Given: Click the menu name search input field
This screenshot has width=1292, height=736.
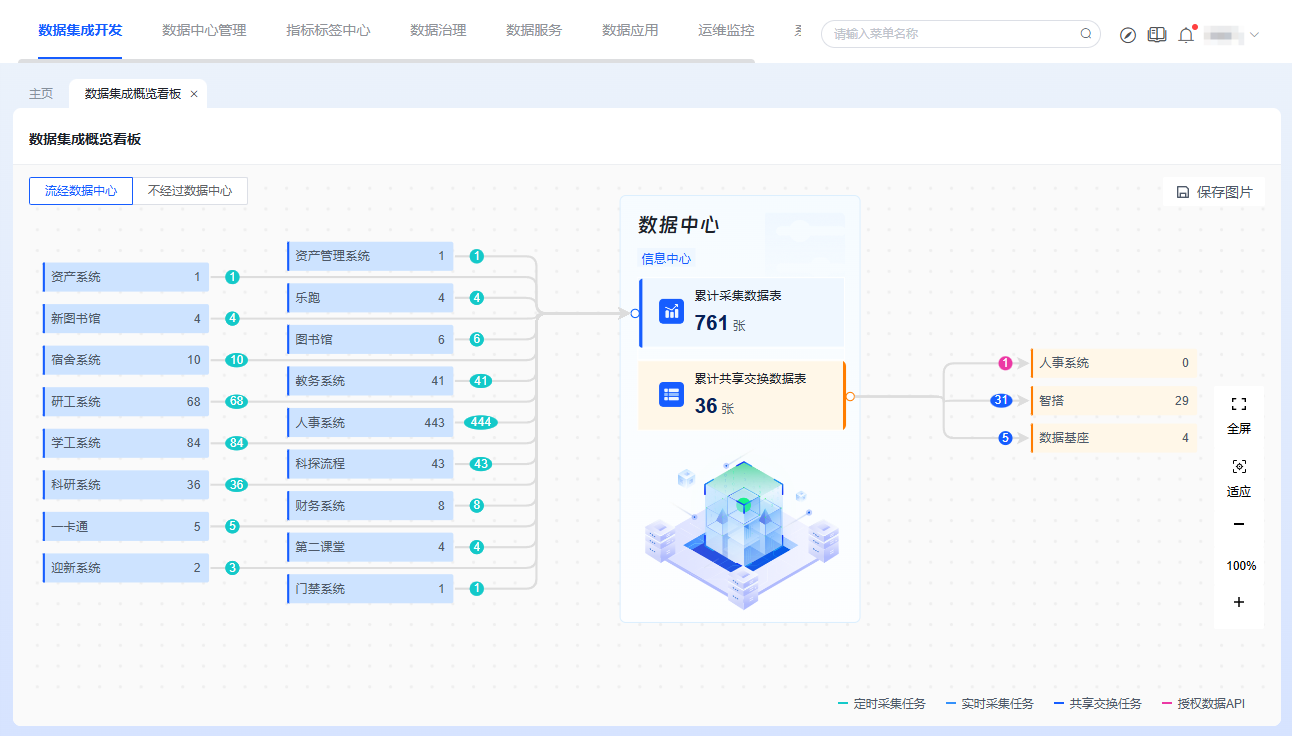Looking at the screenshot, I should (x=950, y=34).
